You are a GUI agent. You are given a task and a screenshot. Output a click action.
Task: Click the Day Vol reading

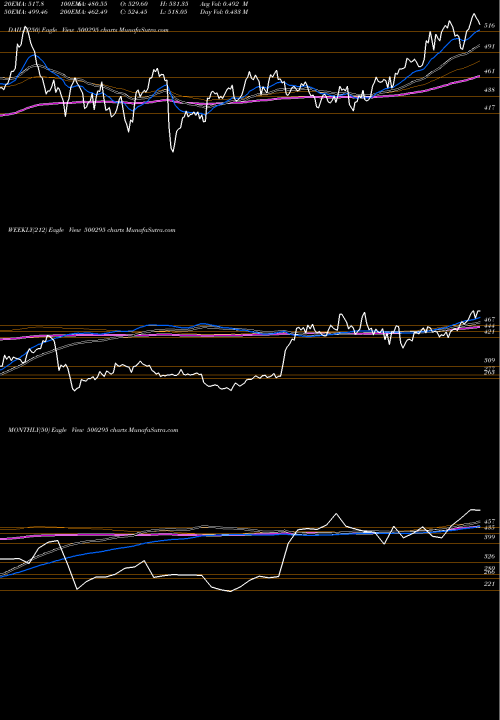tap(224, 12)
